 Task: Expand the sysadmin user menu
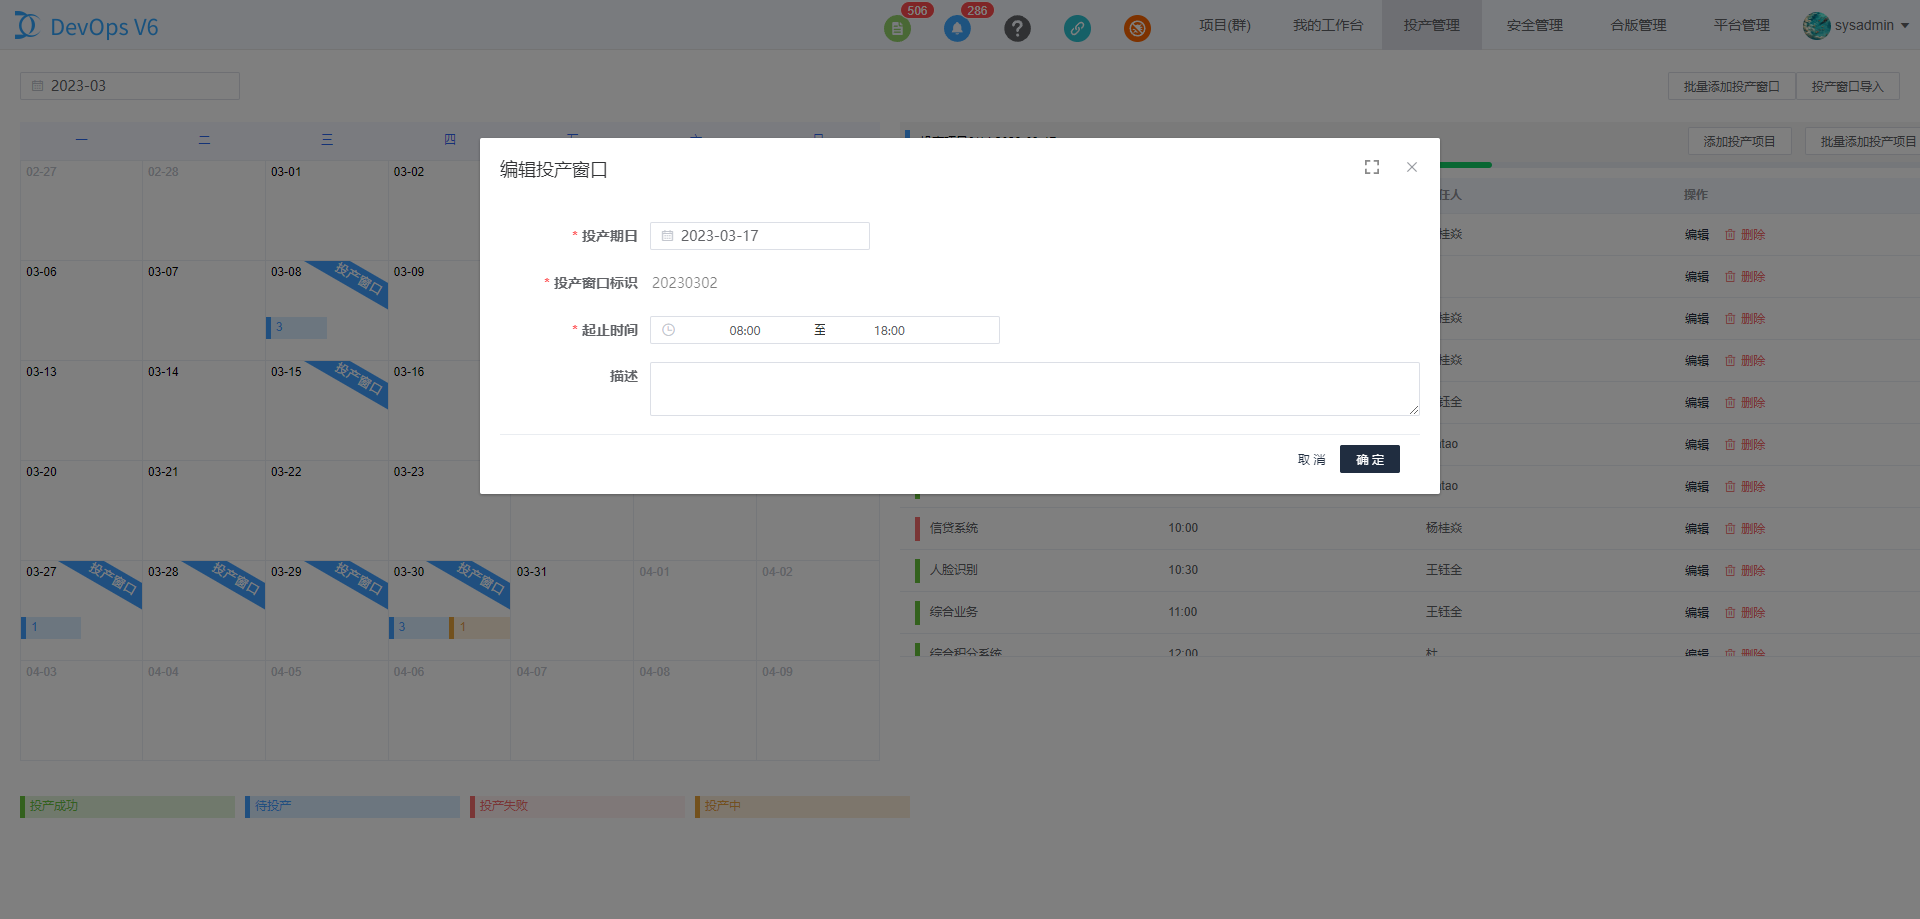pos(1857,25)
